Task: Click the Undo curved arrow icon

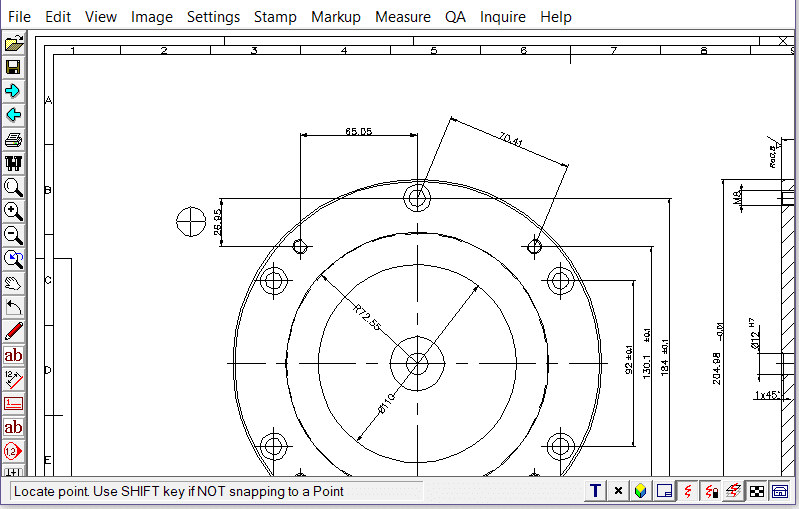Action: [x=13, y=307]
